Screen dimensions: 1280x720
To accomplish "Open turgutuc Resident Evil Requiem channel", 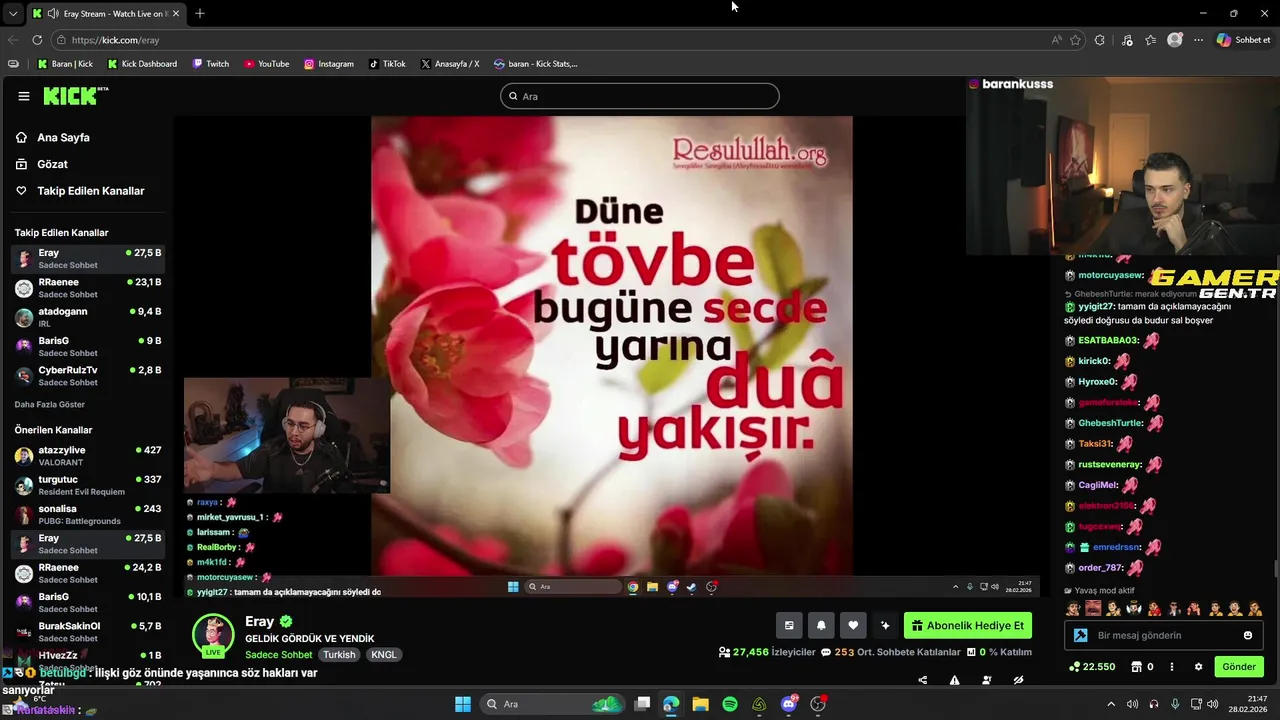I will [x=88, y=485].
